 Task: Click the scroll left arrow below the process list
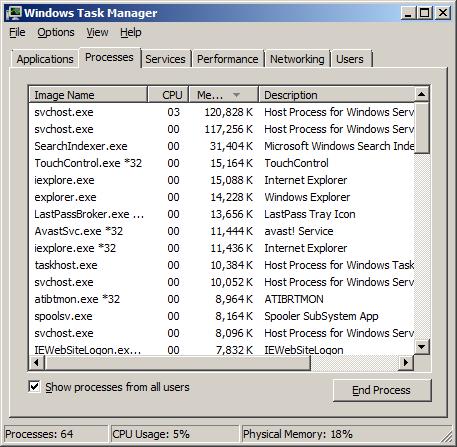tap(36, 362)
